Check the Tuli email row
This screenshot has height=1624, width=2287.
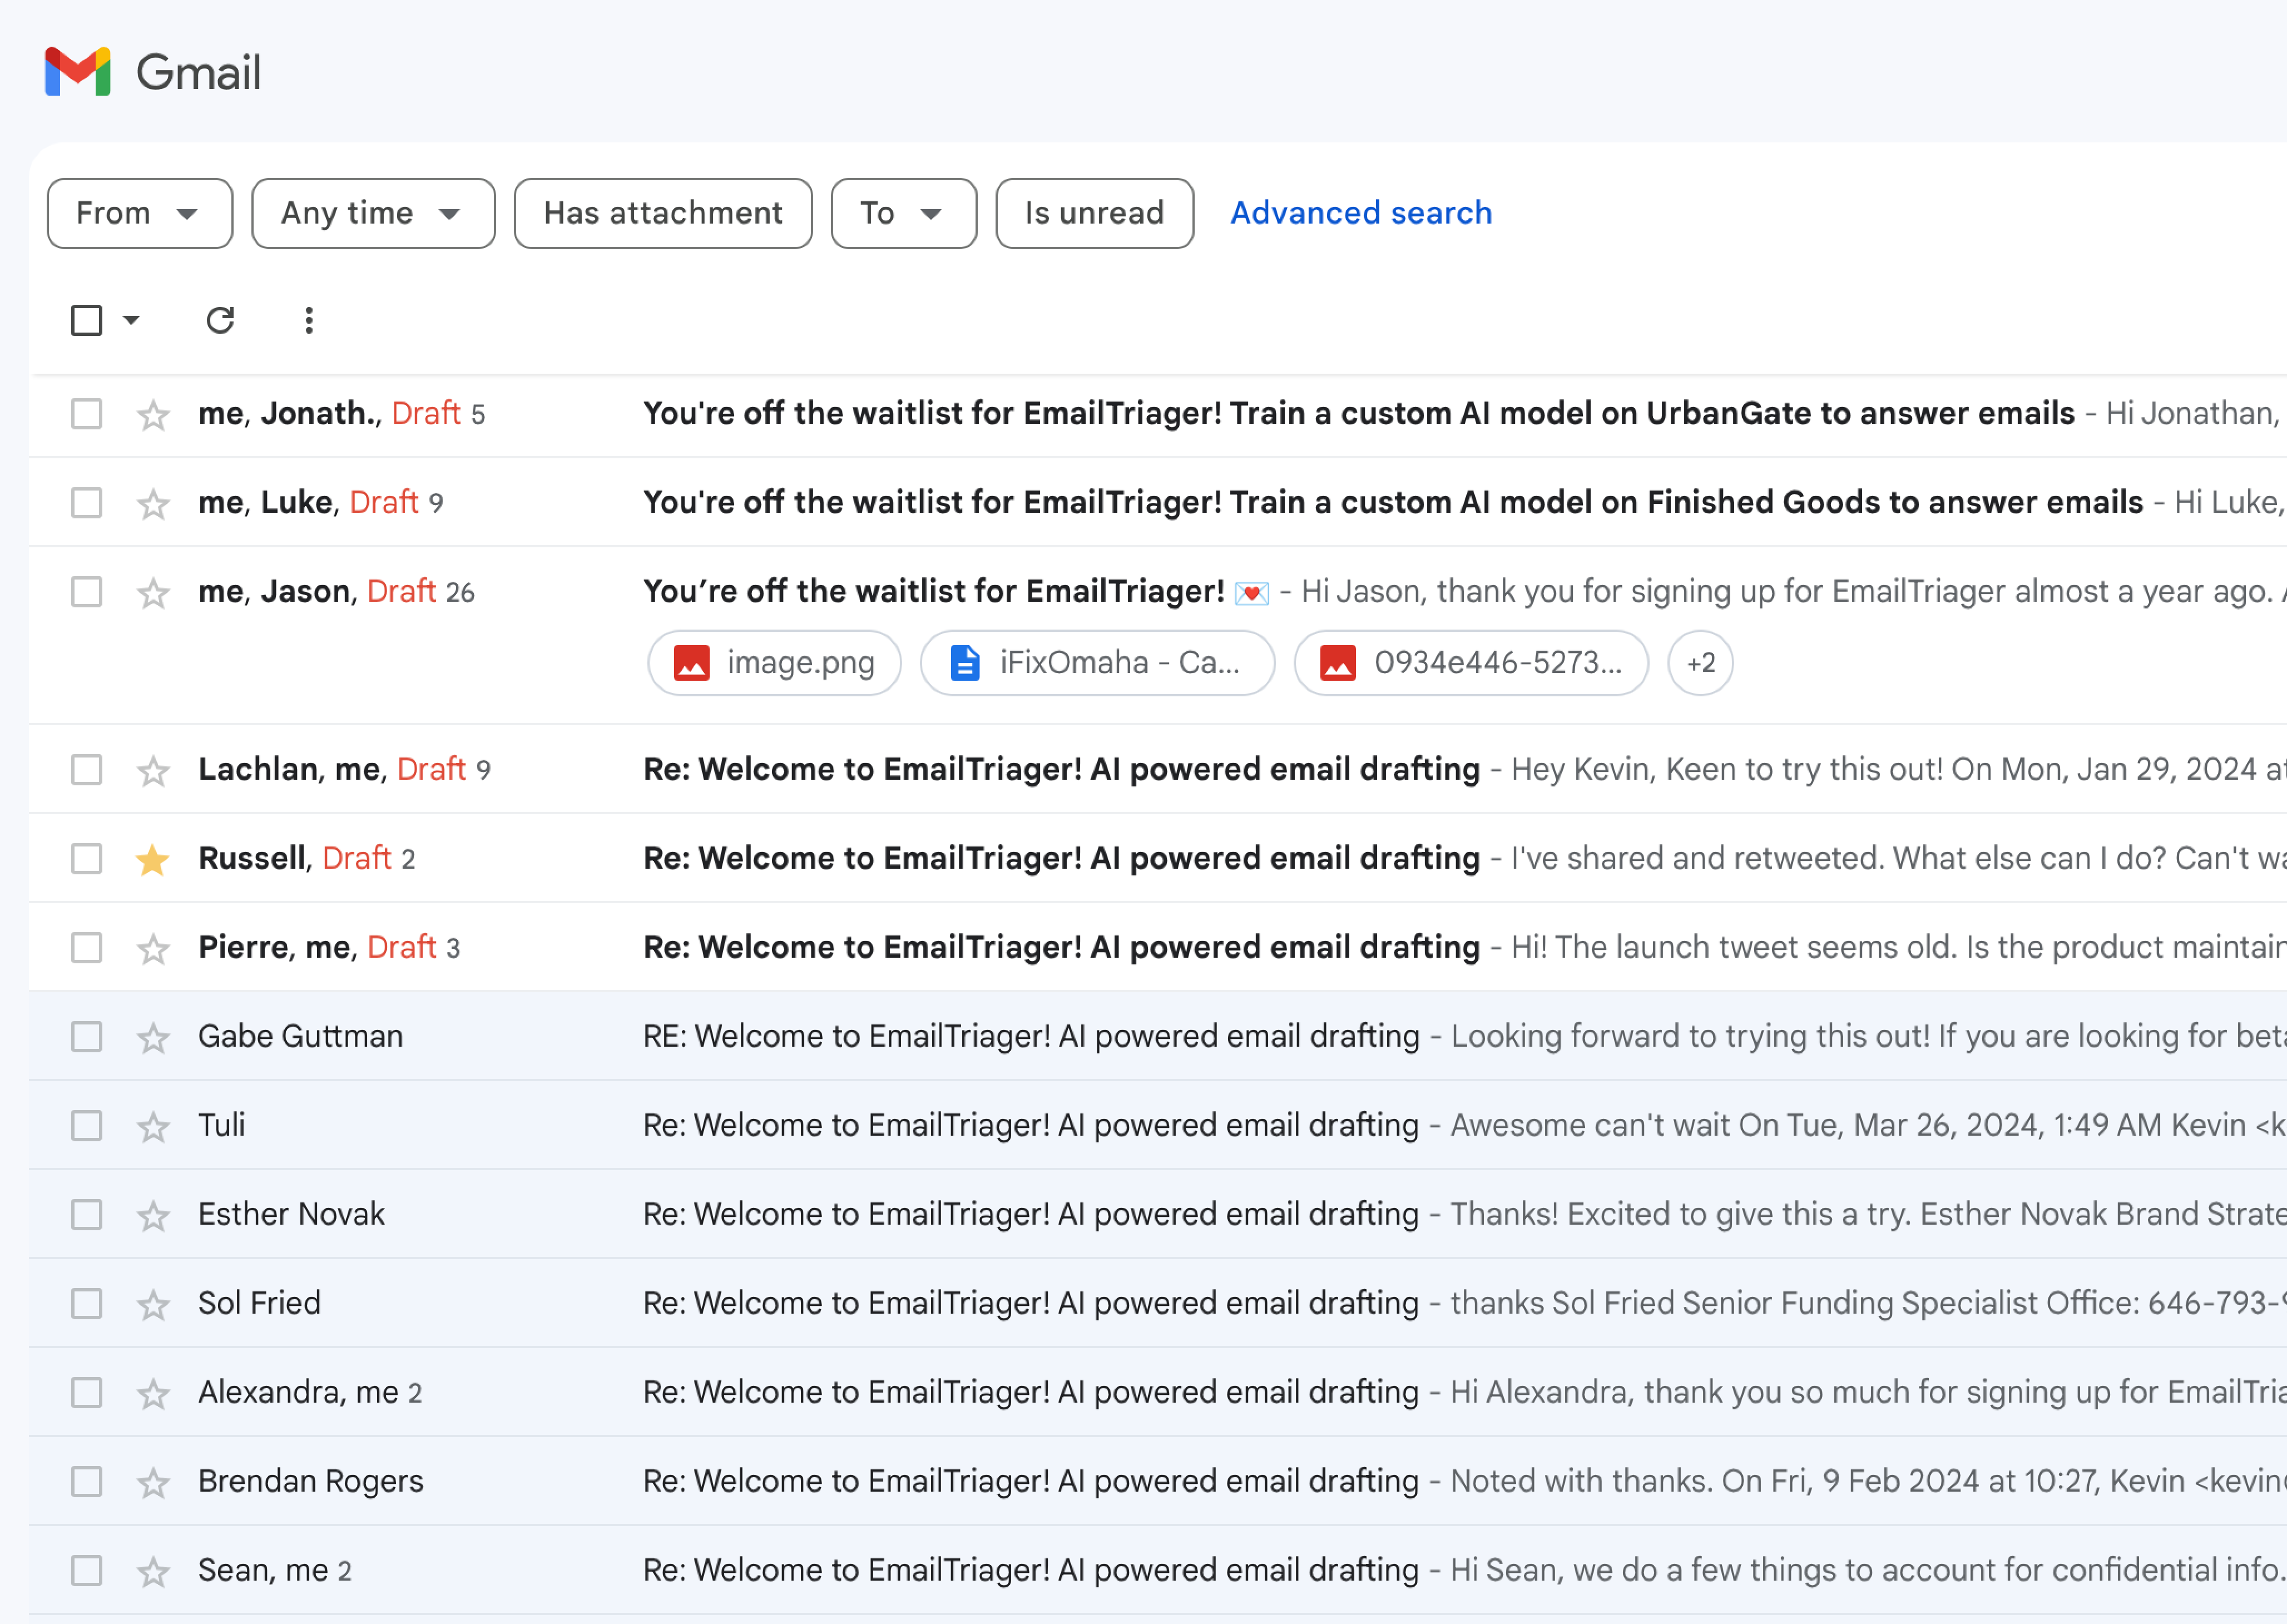pos(86,1125)
